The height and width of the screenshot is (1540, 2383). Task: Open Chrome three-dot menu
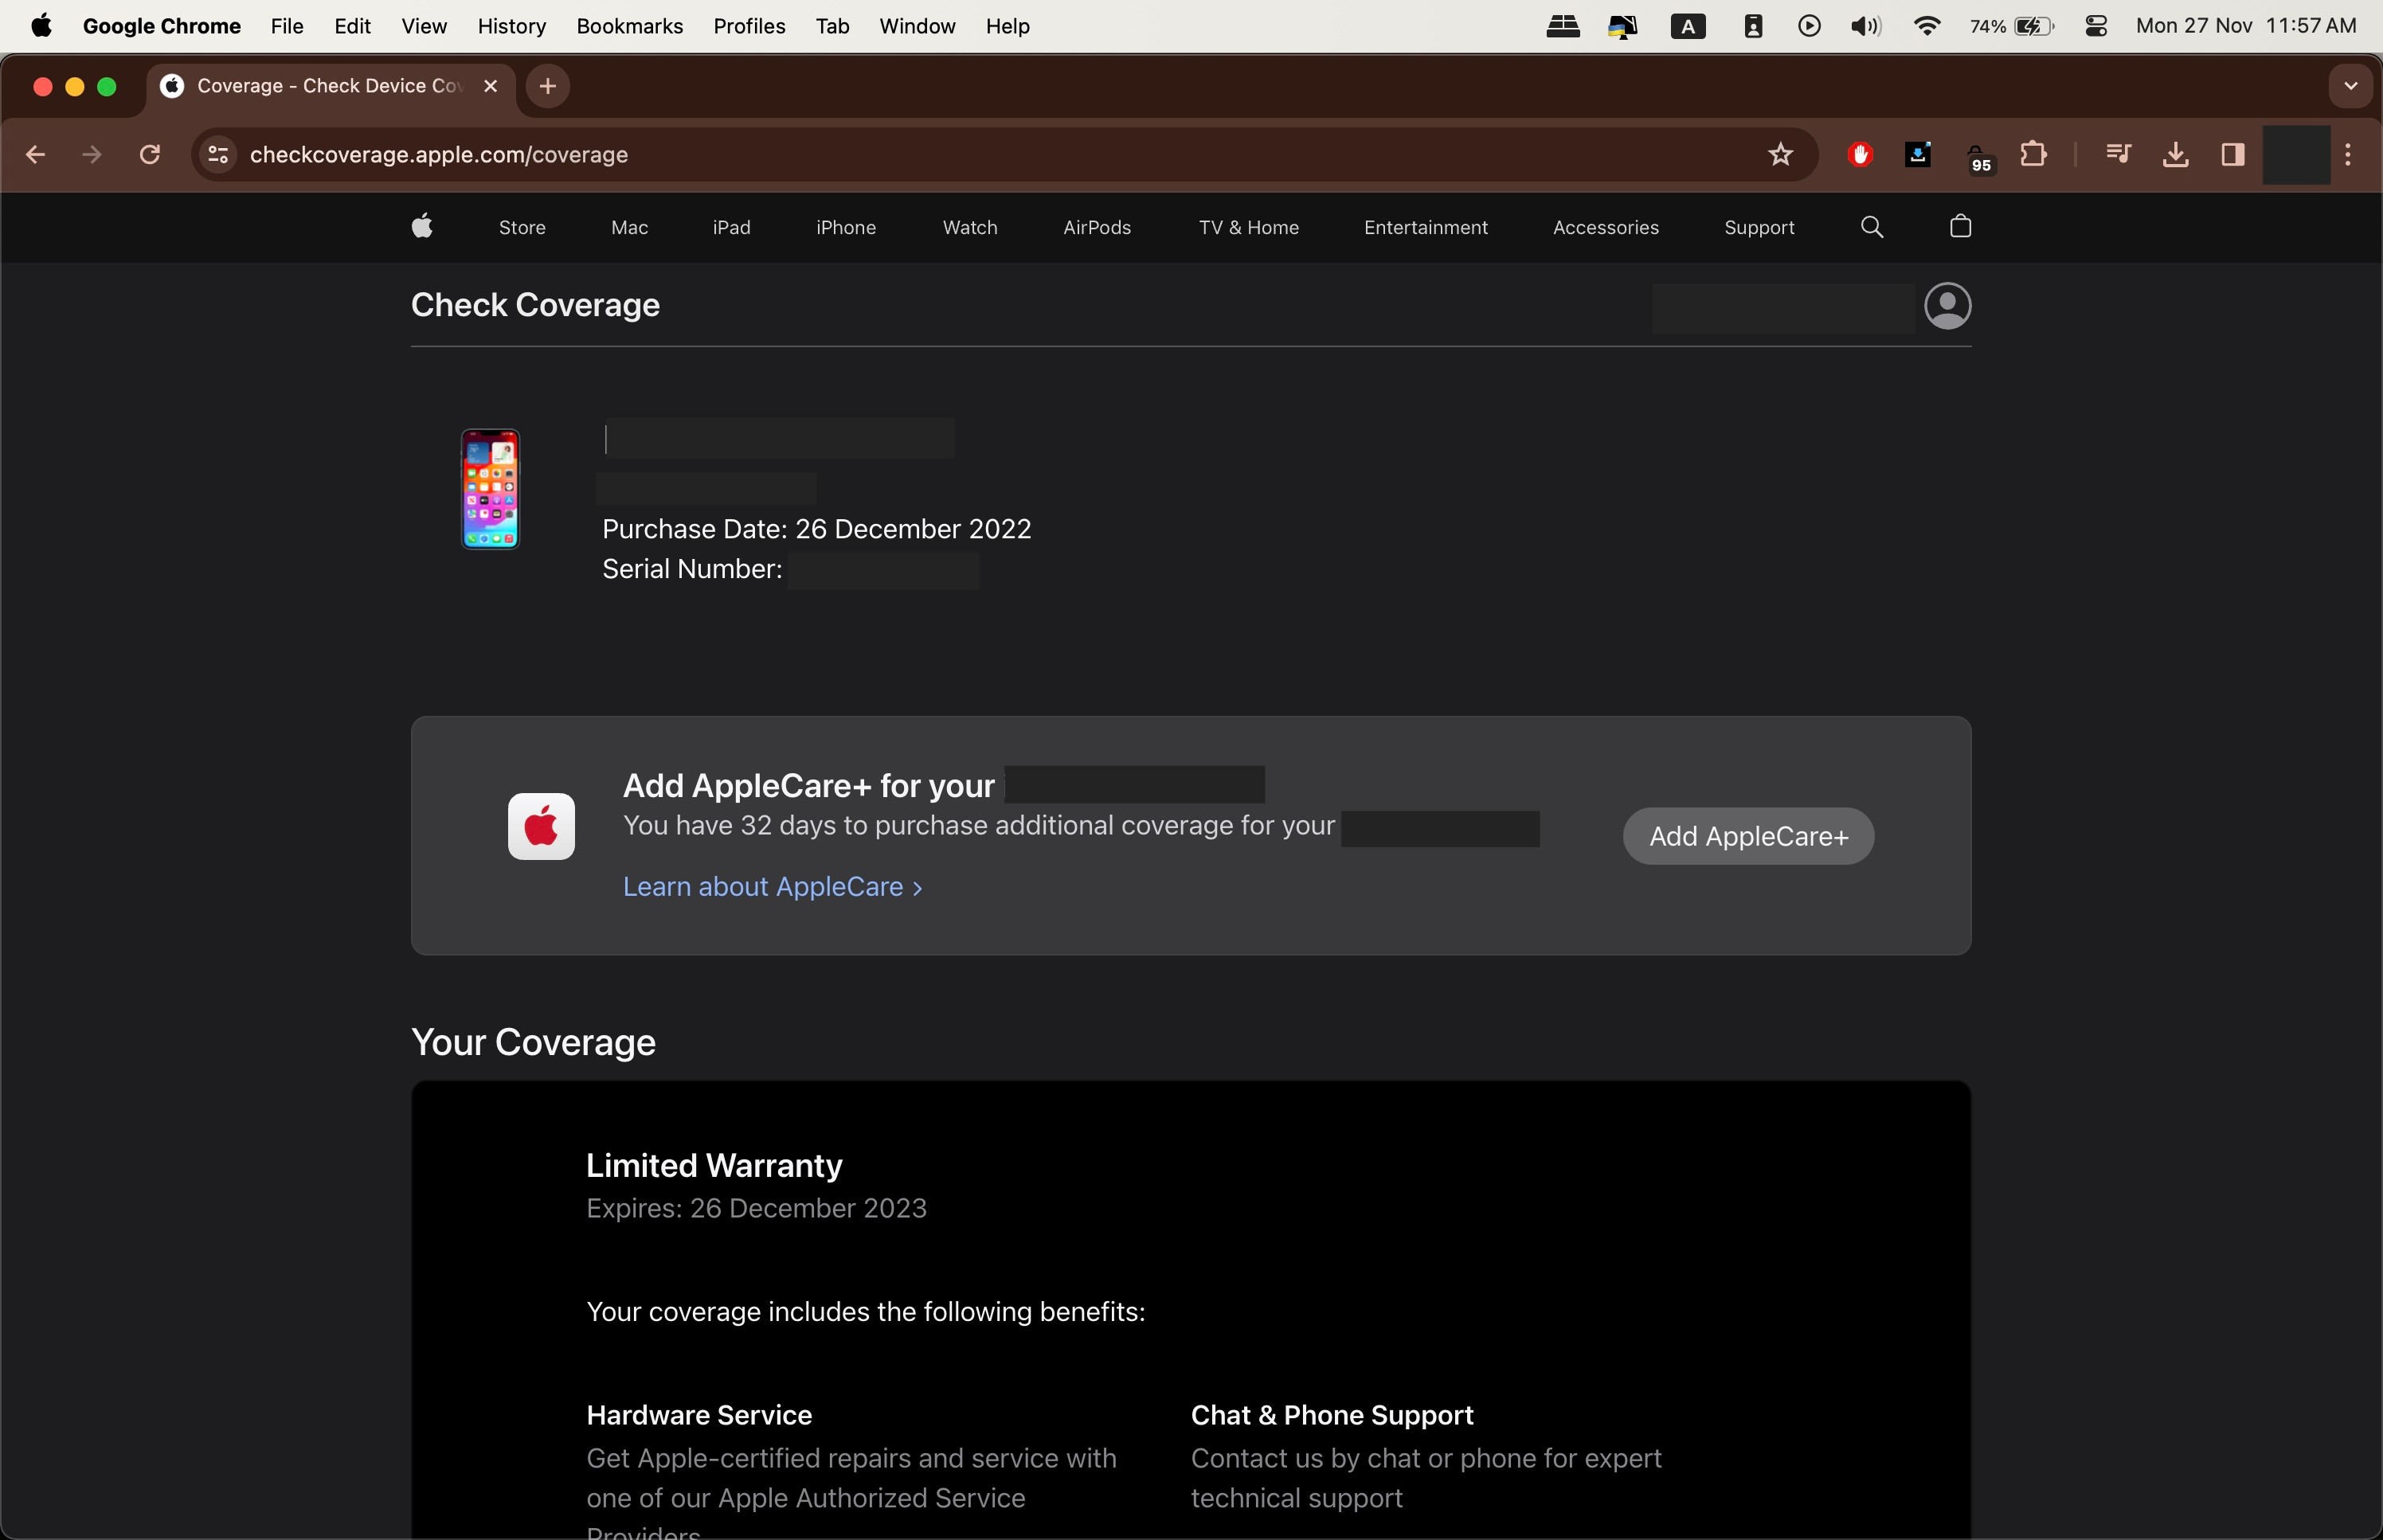pos(2348,155)
